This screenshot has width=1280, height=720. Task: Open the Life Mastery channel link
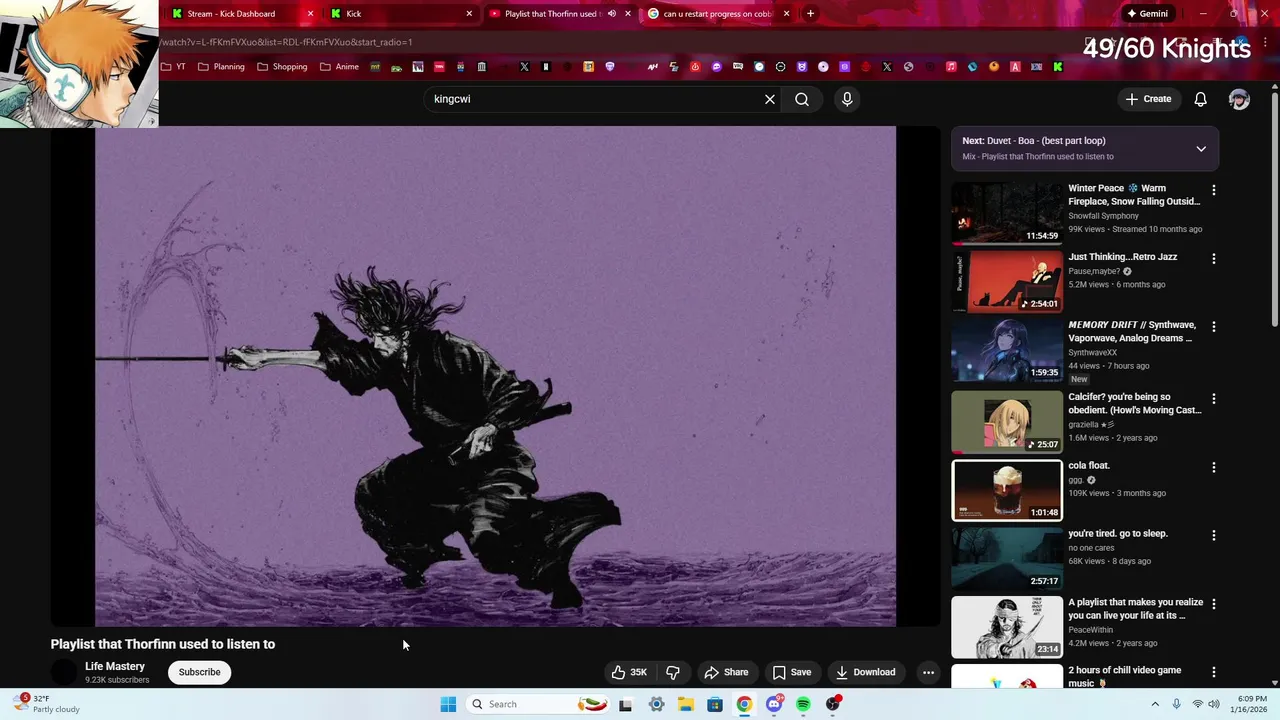115,666
